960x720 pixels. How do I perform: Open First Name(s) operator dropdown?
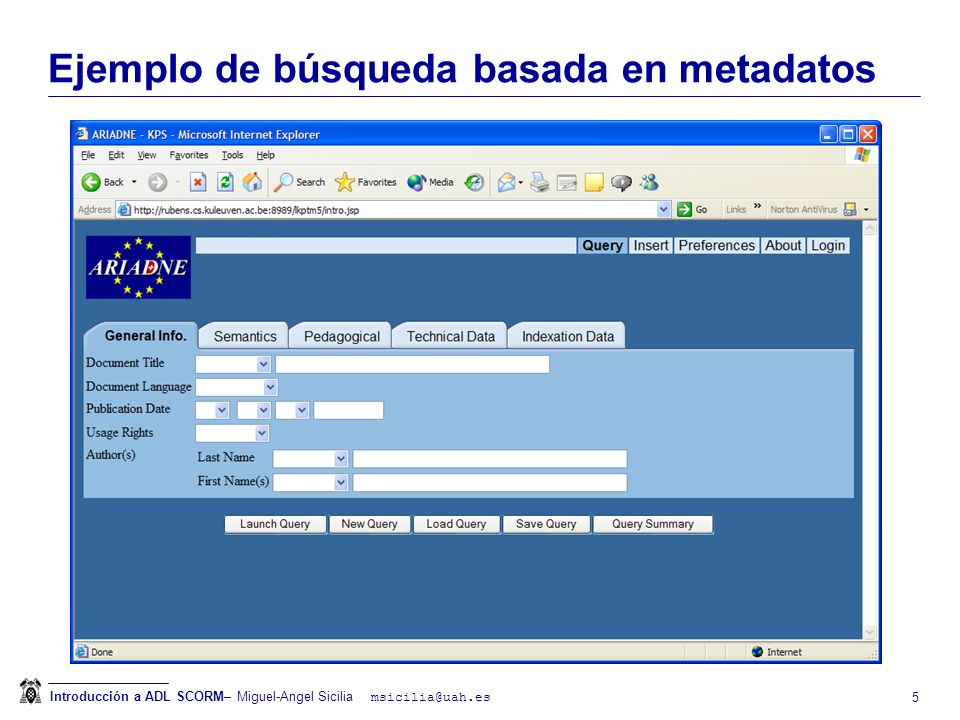(x=341, y=482)
